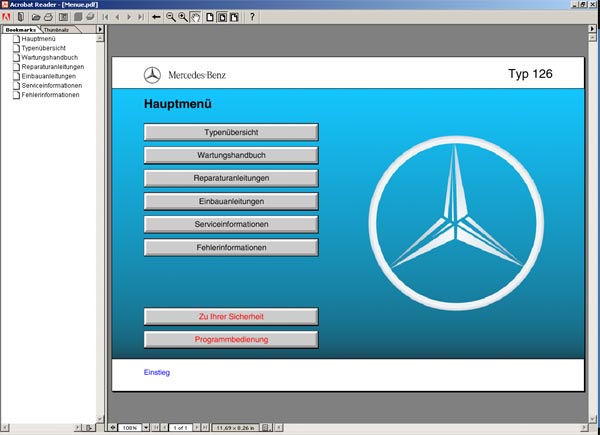Click the grayed search results icon
600x435 pixels.
[90, 17]
